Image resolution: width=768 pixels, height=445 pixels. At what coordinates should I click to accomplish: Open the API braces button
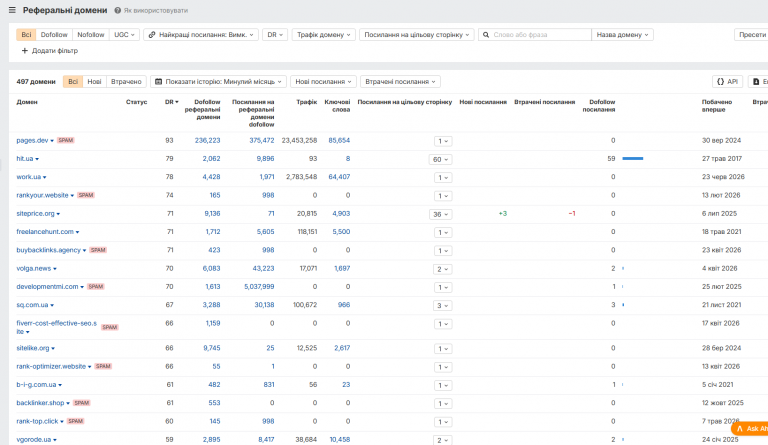coord(727,82)
